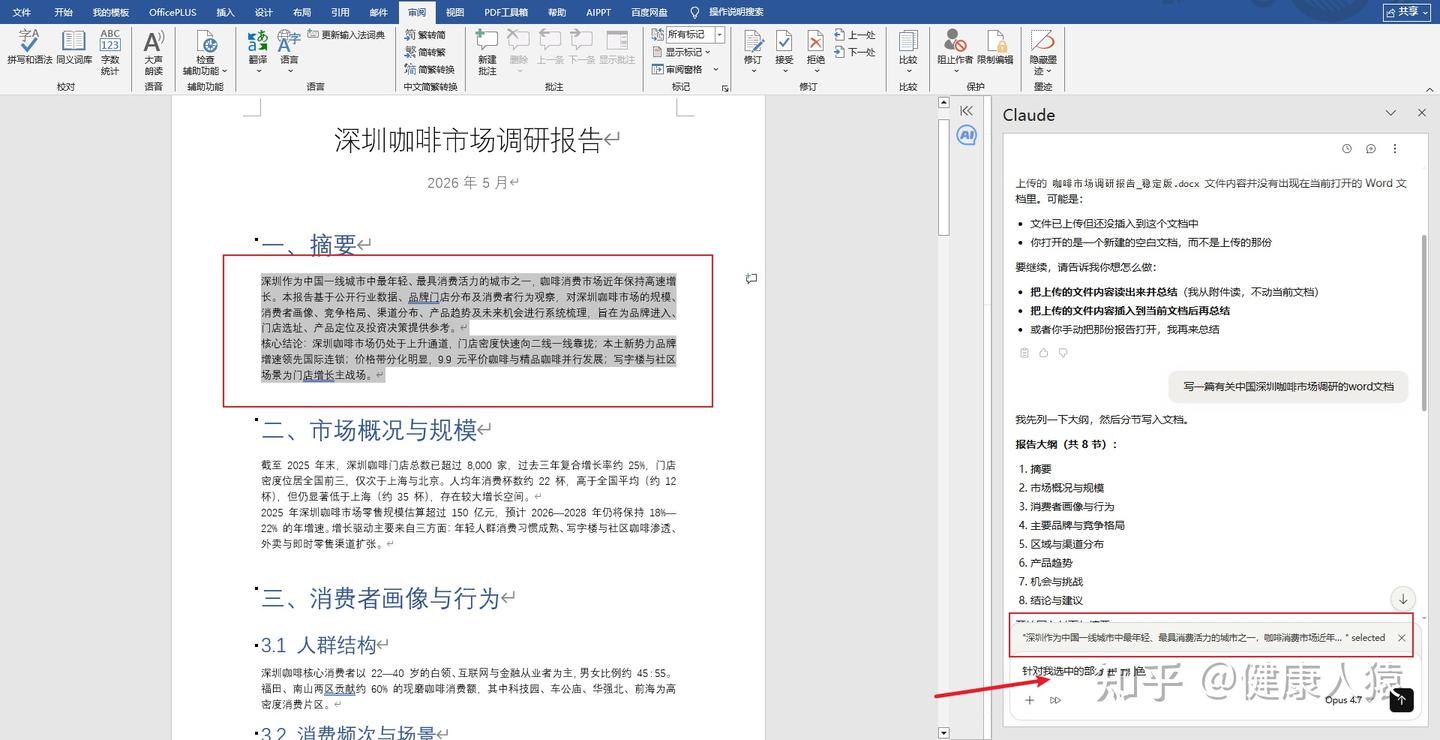
Task: Open the OfficePLUS tab
Action: click(x=173, y=12)
